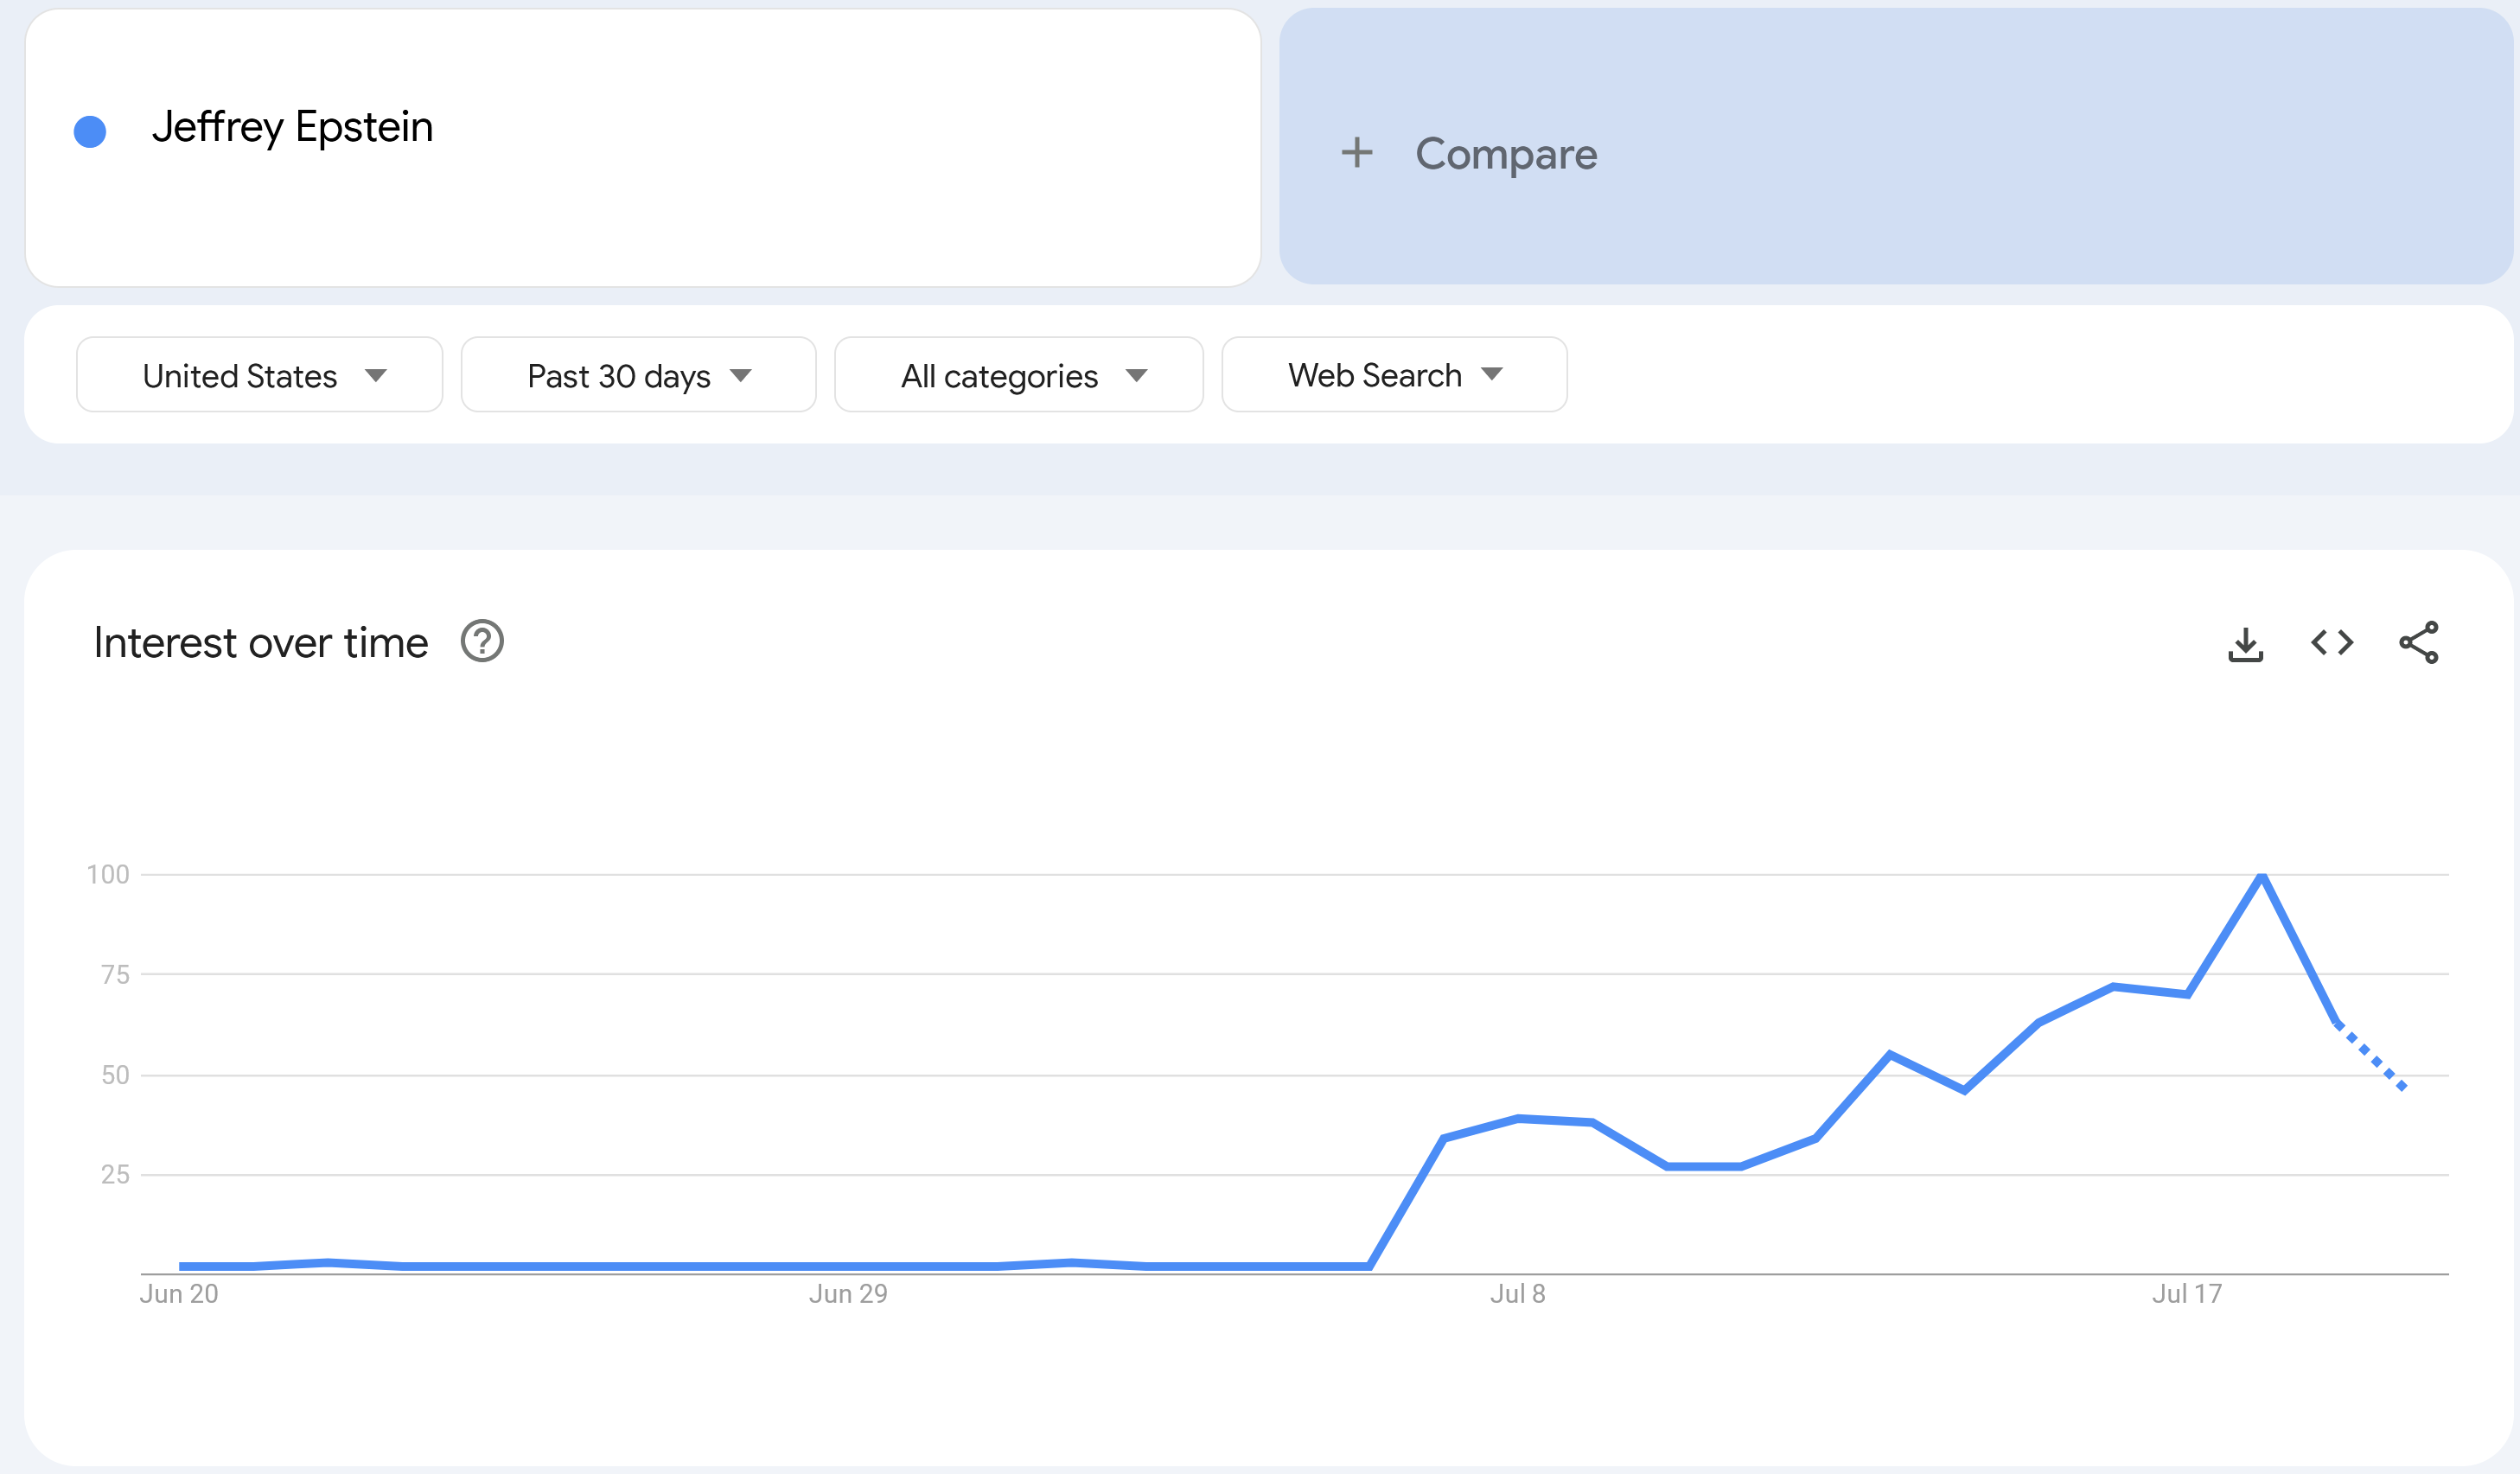Screen dimensions: 2520x1474
Task: Open the Past 30 days time range
Action: [638, 375]
